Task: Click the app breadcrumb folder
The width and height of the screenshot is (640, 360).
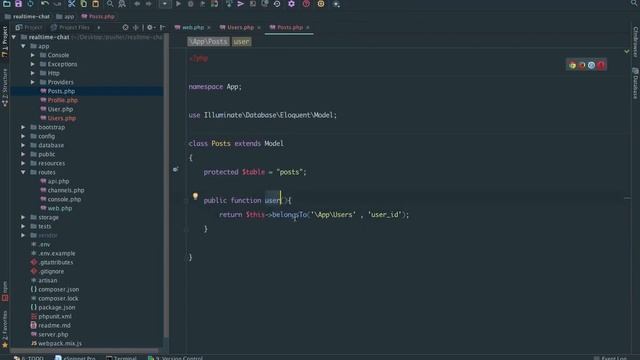Action: click(65, 17)
